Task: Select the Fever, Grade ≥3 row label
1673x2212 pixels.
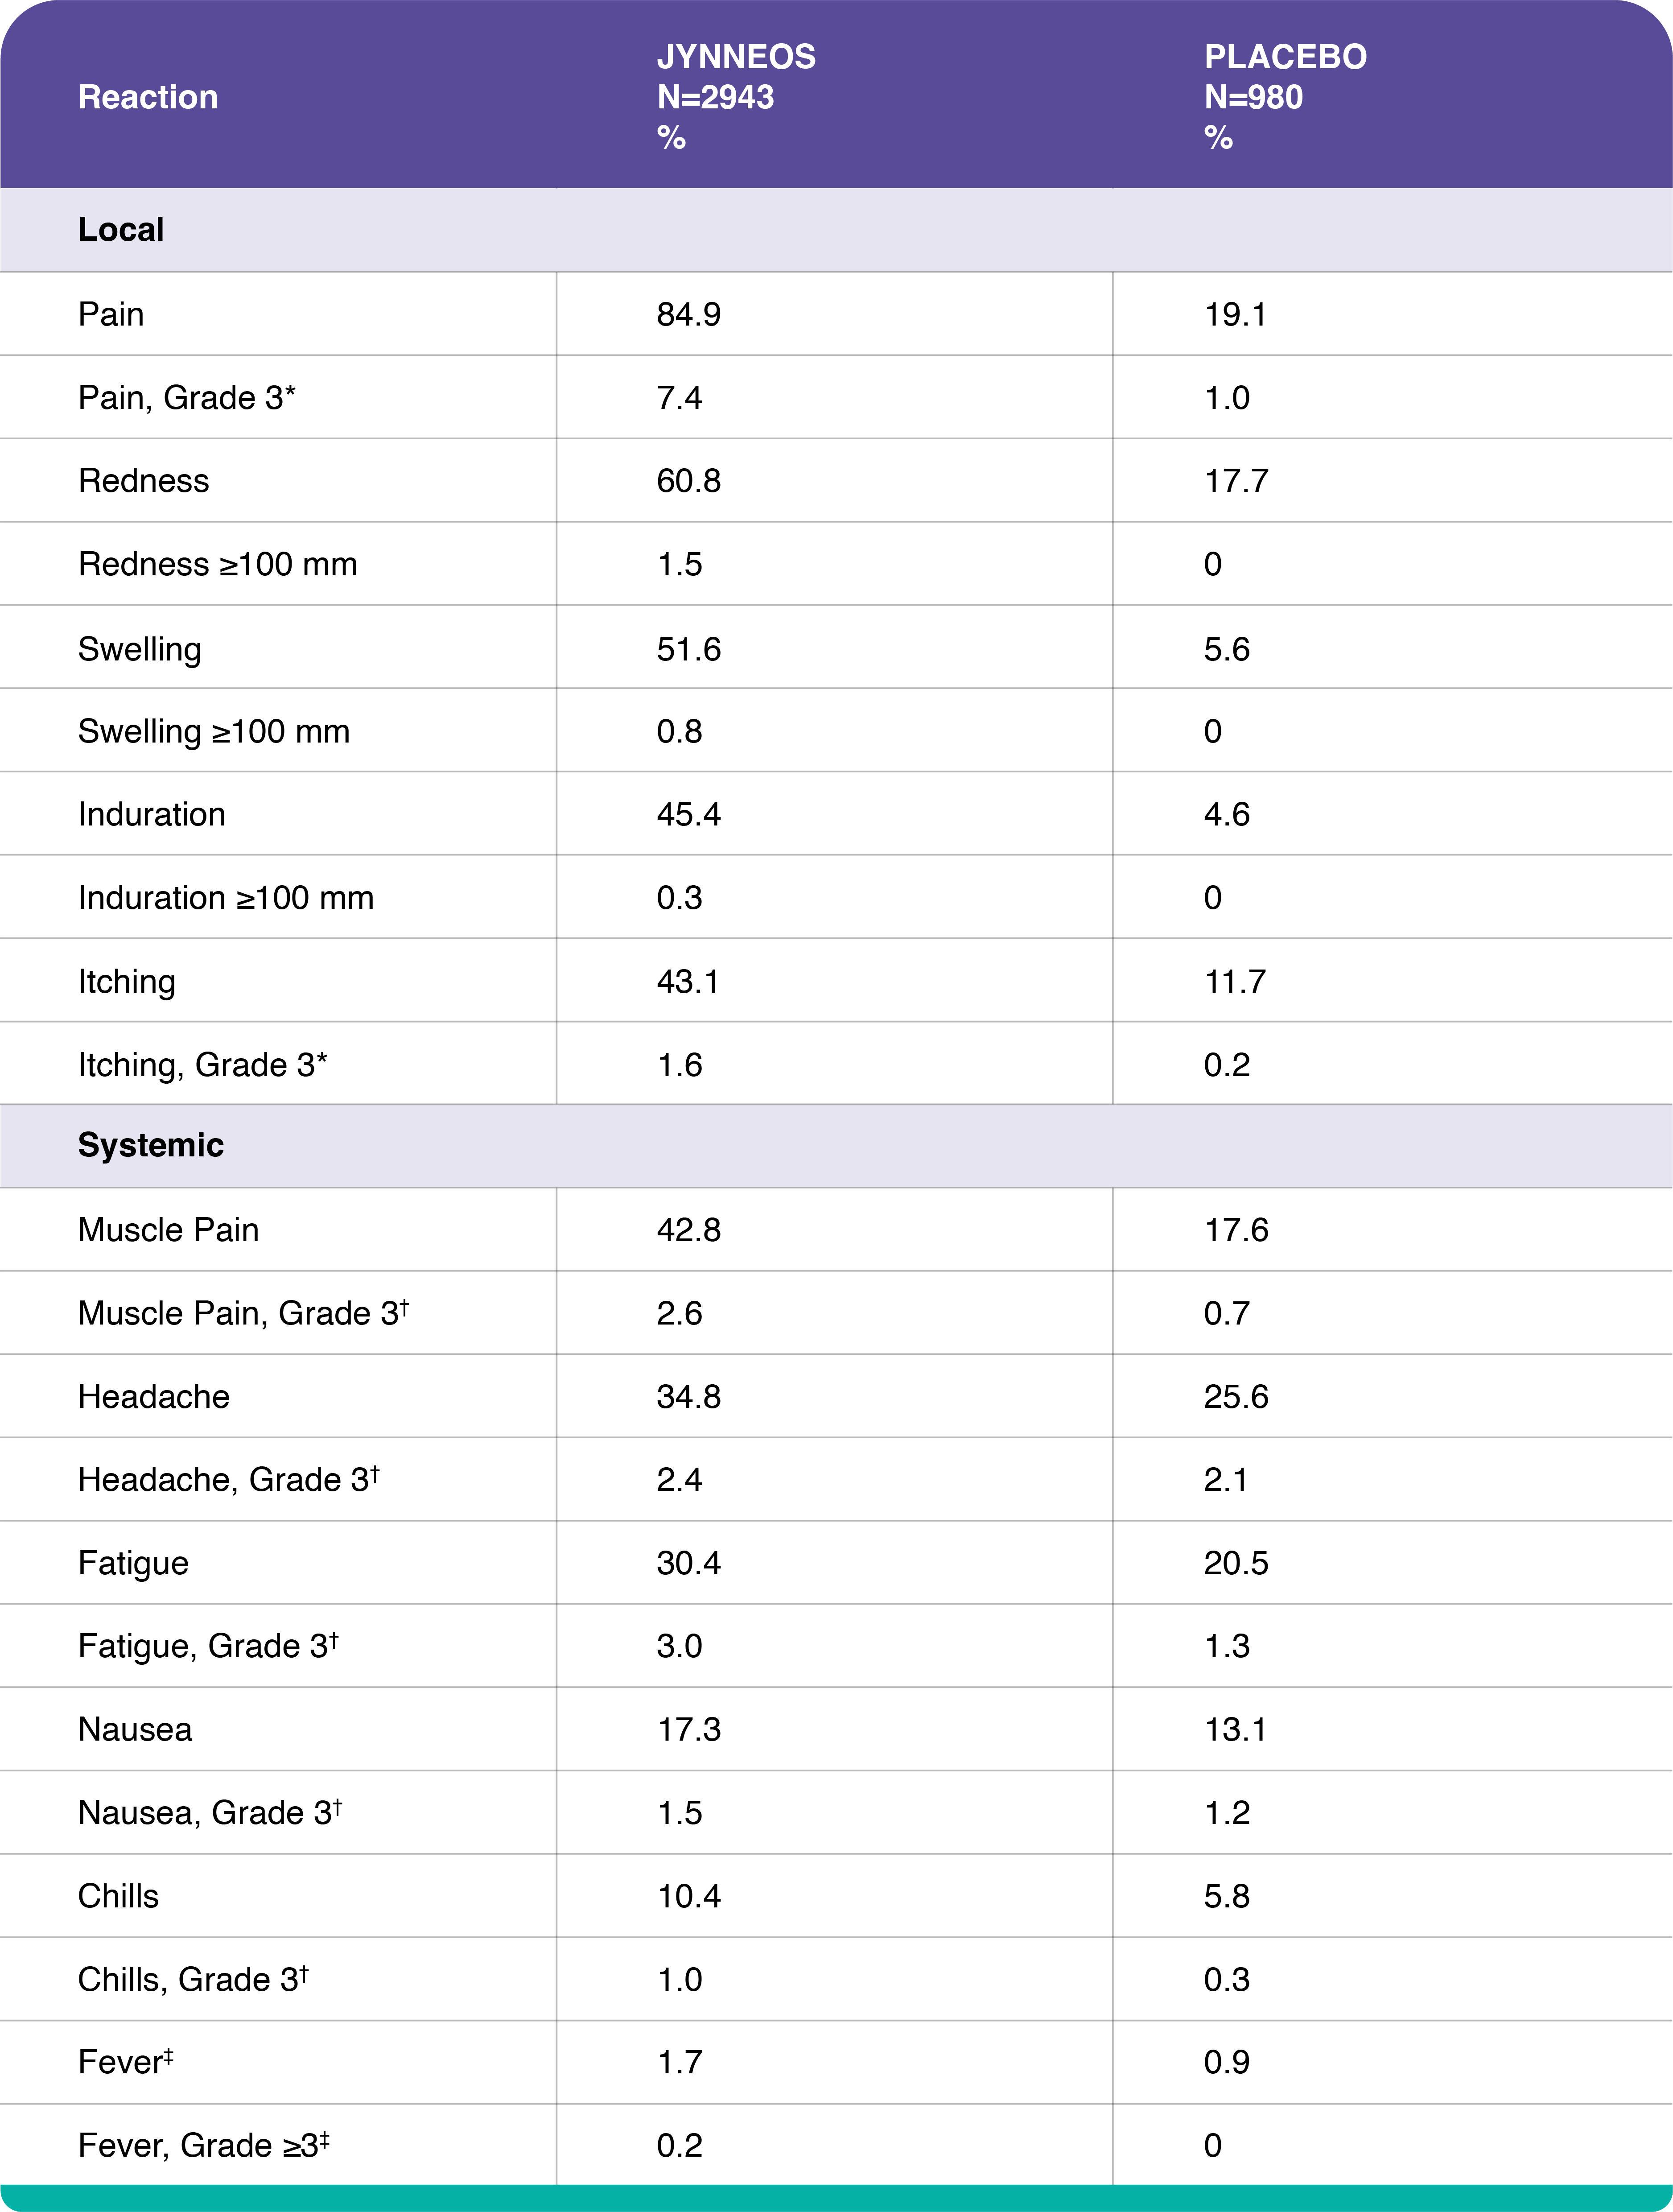Action: pyautogui.click(x=203, y=2145)
